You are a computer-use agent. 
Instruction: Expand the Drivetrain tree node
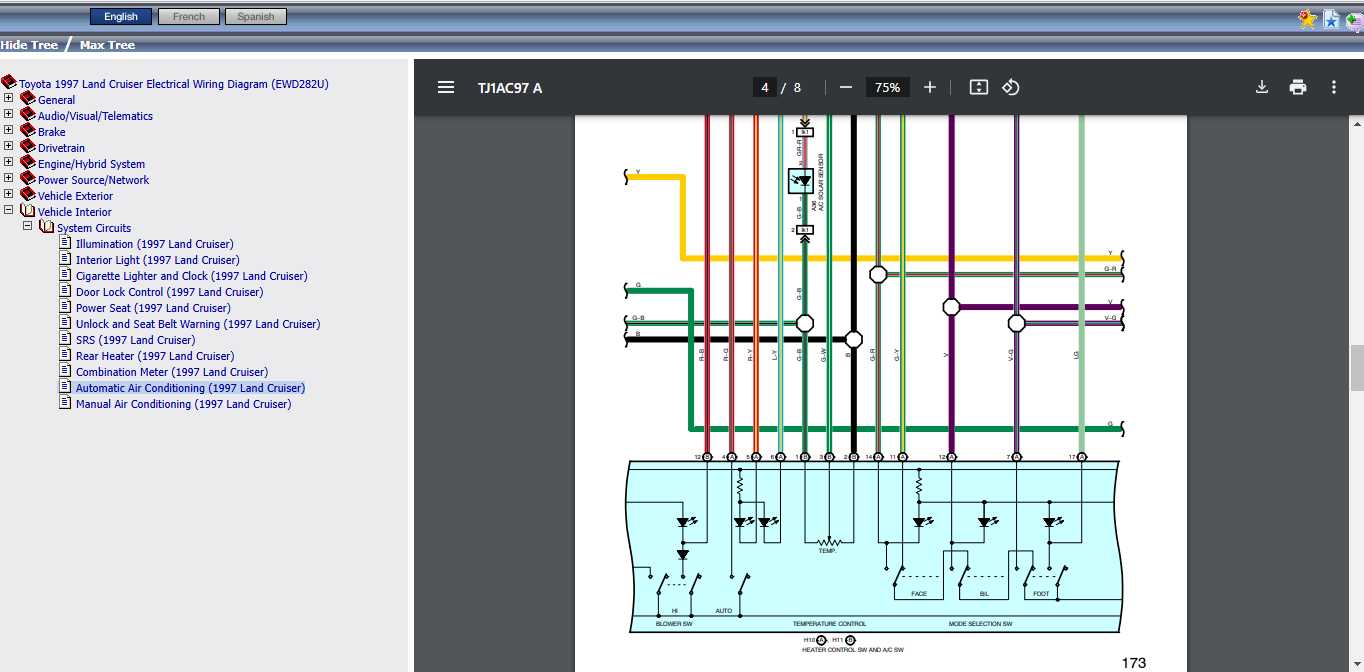click(8, 146)
